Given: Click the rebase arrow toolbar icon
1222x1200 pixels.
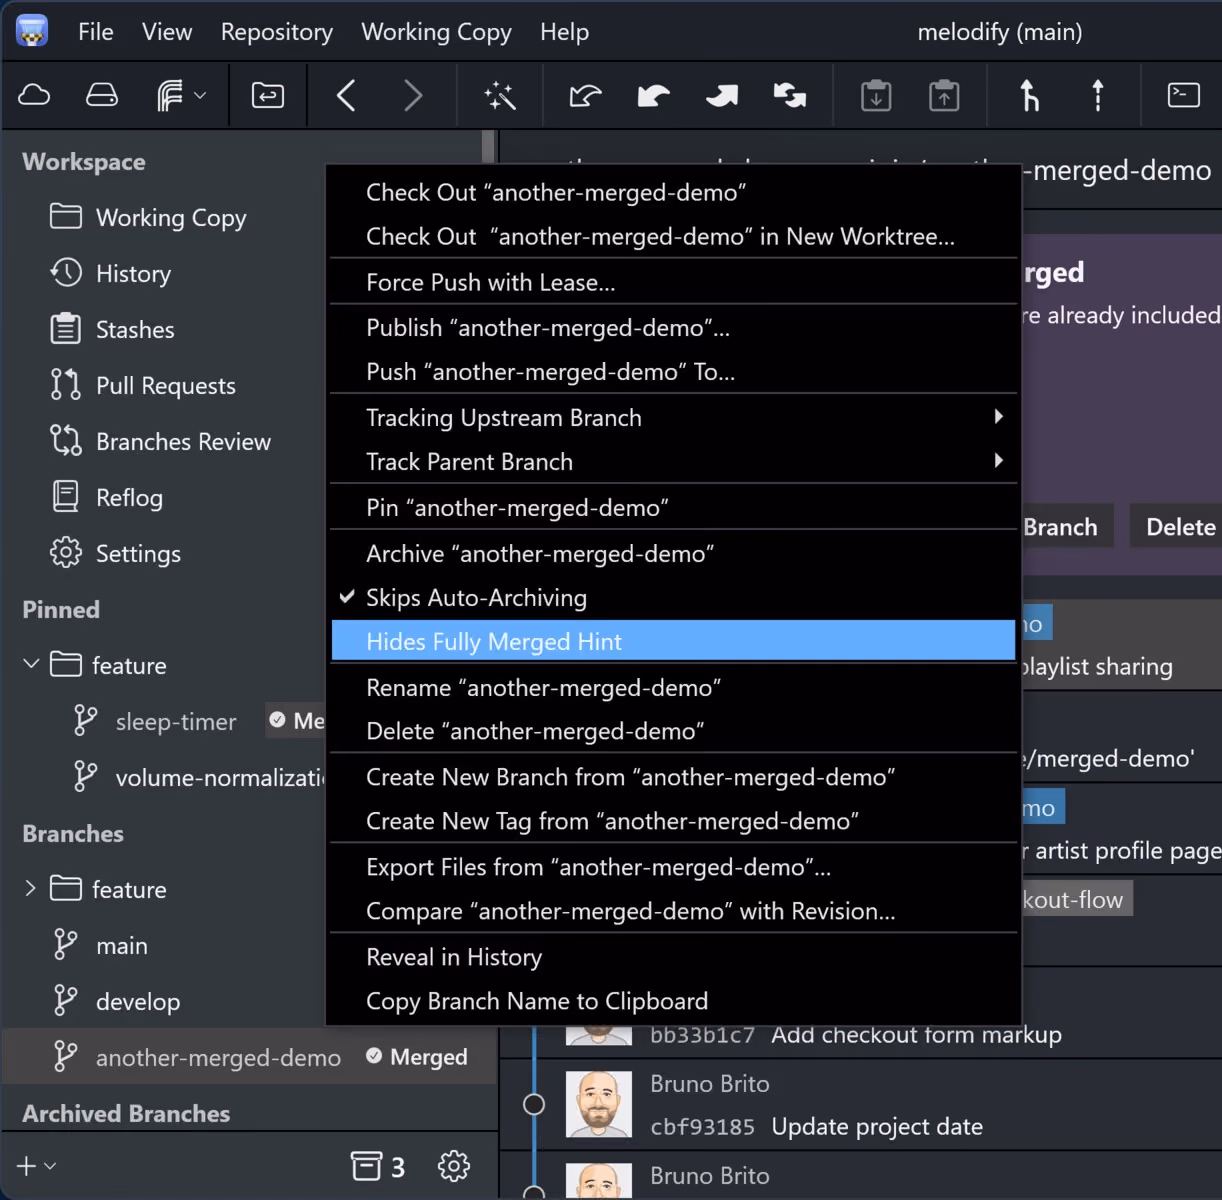Looking at the screenshot, I should [1098, 96].
